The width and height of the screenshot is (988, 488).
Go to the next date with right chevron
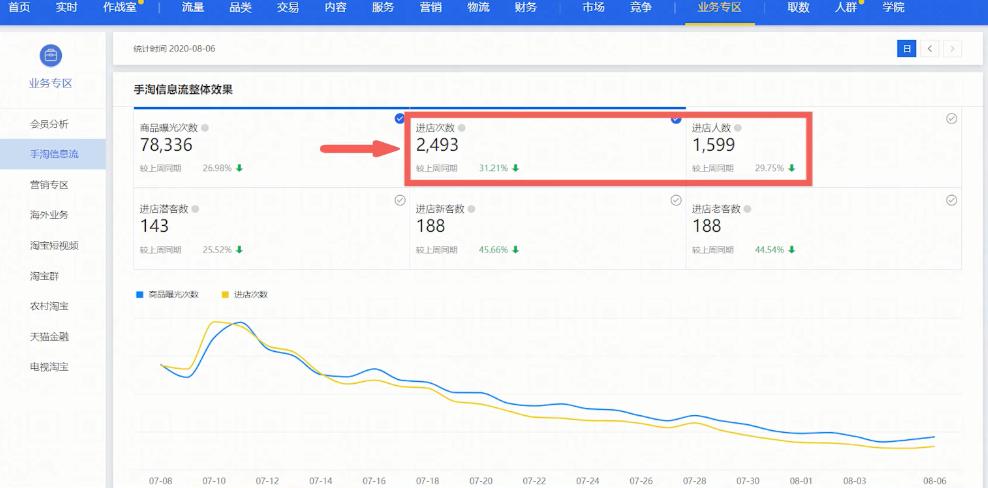pyautogui.click(x=953, y=49)
